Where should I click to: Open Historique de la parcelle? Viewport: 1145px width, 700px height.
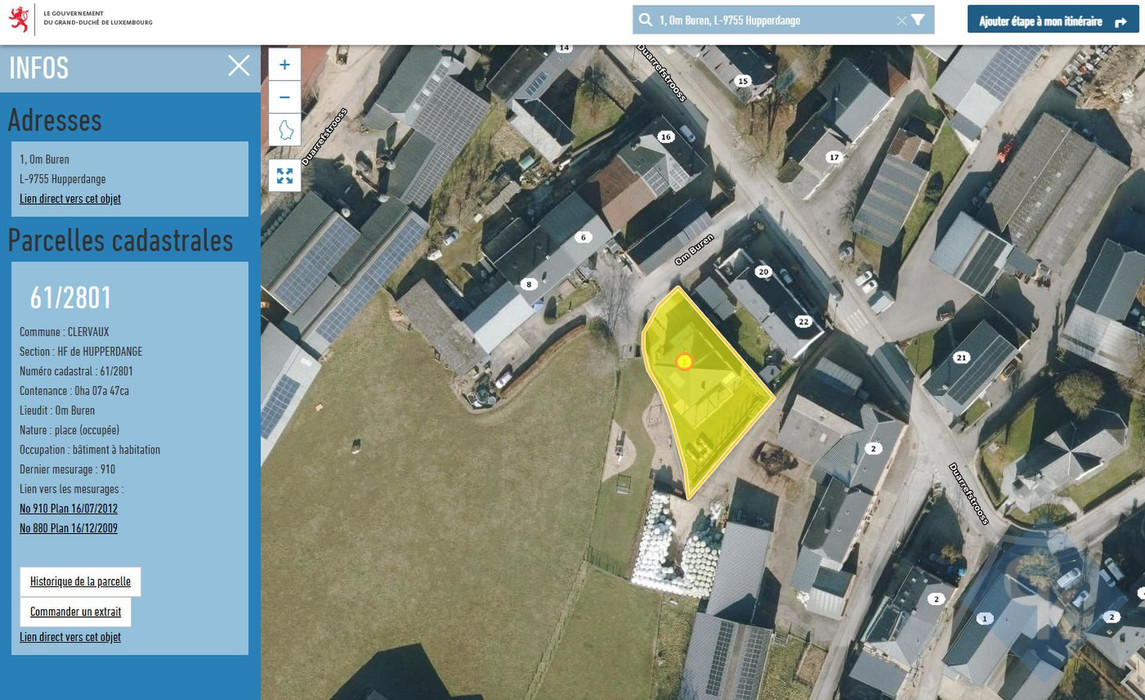[x=80, y=581]
